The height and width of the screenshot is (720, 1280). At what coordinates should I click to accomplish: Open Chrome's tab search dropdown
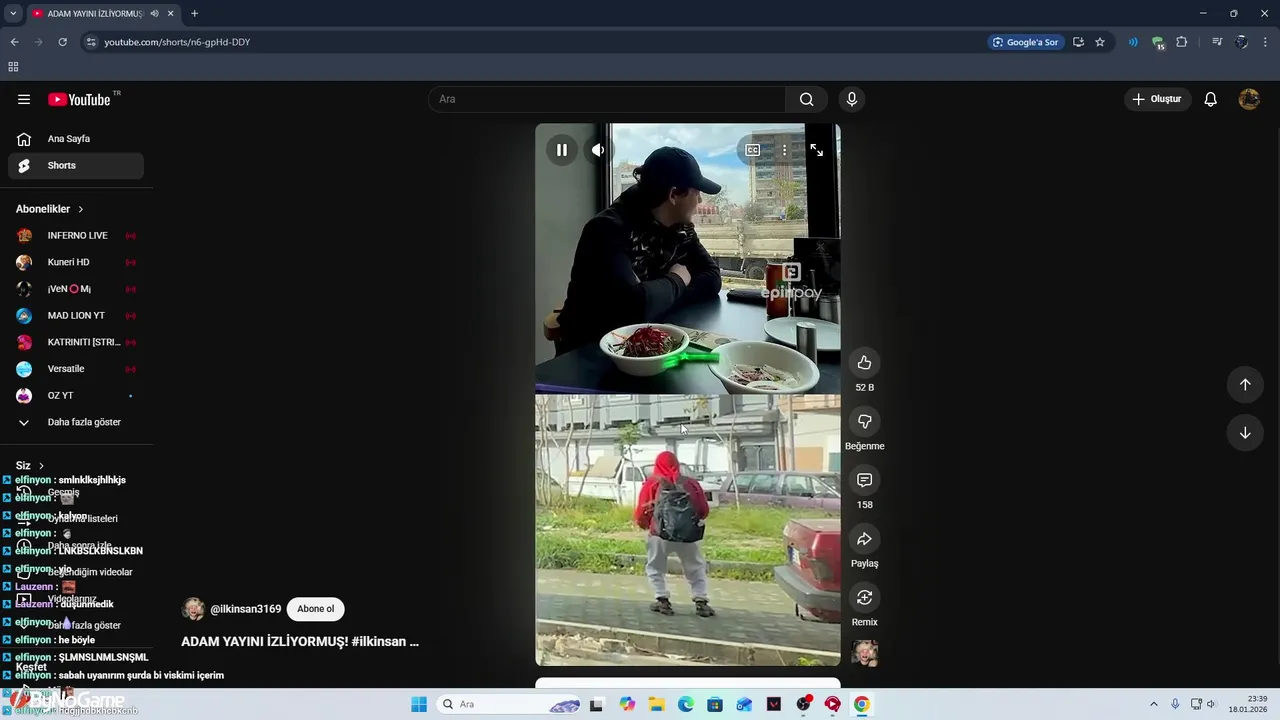[13, 13]
